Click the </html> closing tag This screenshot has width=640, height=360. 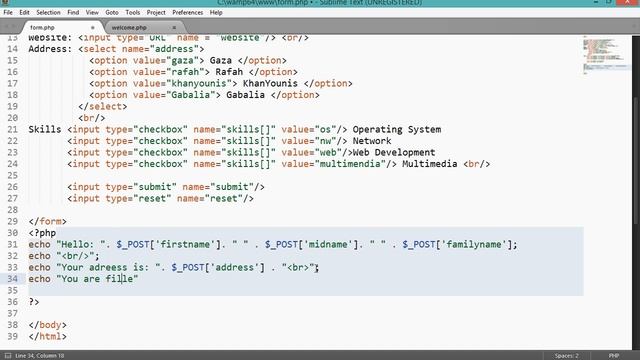(47, 336)
